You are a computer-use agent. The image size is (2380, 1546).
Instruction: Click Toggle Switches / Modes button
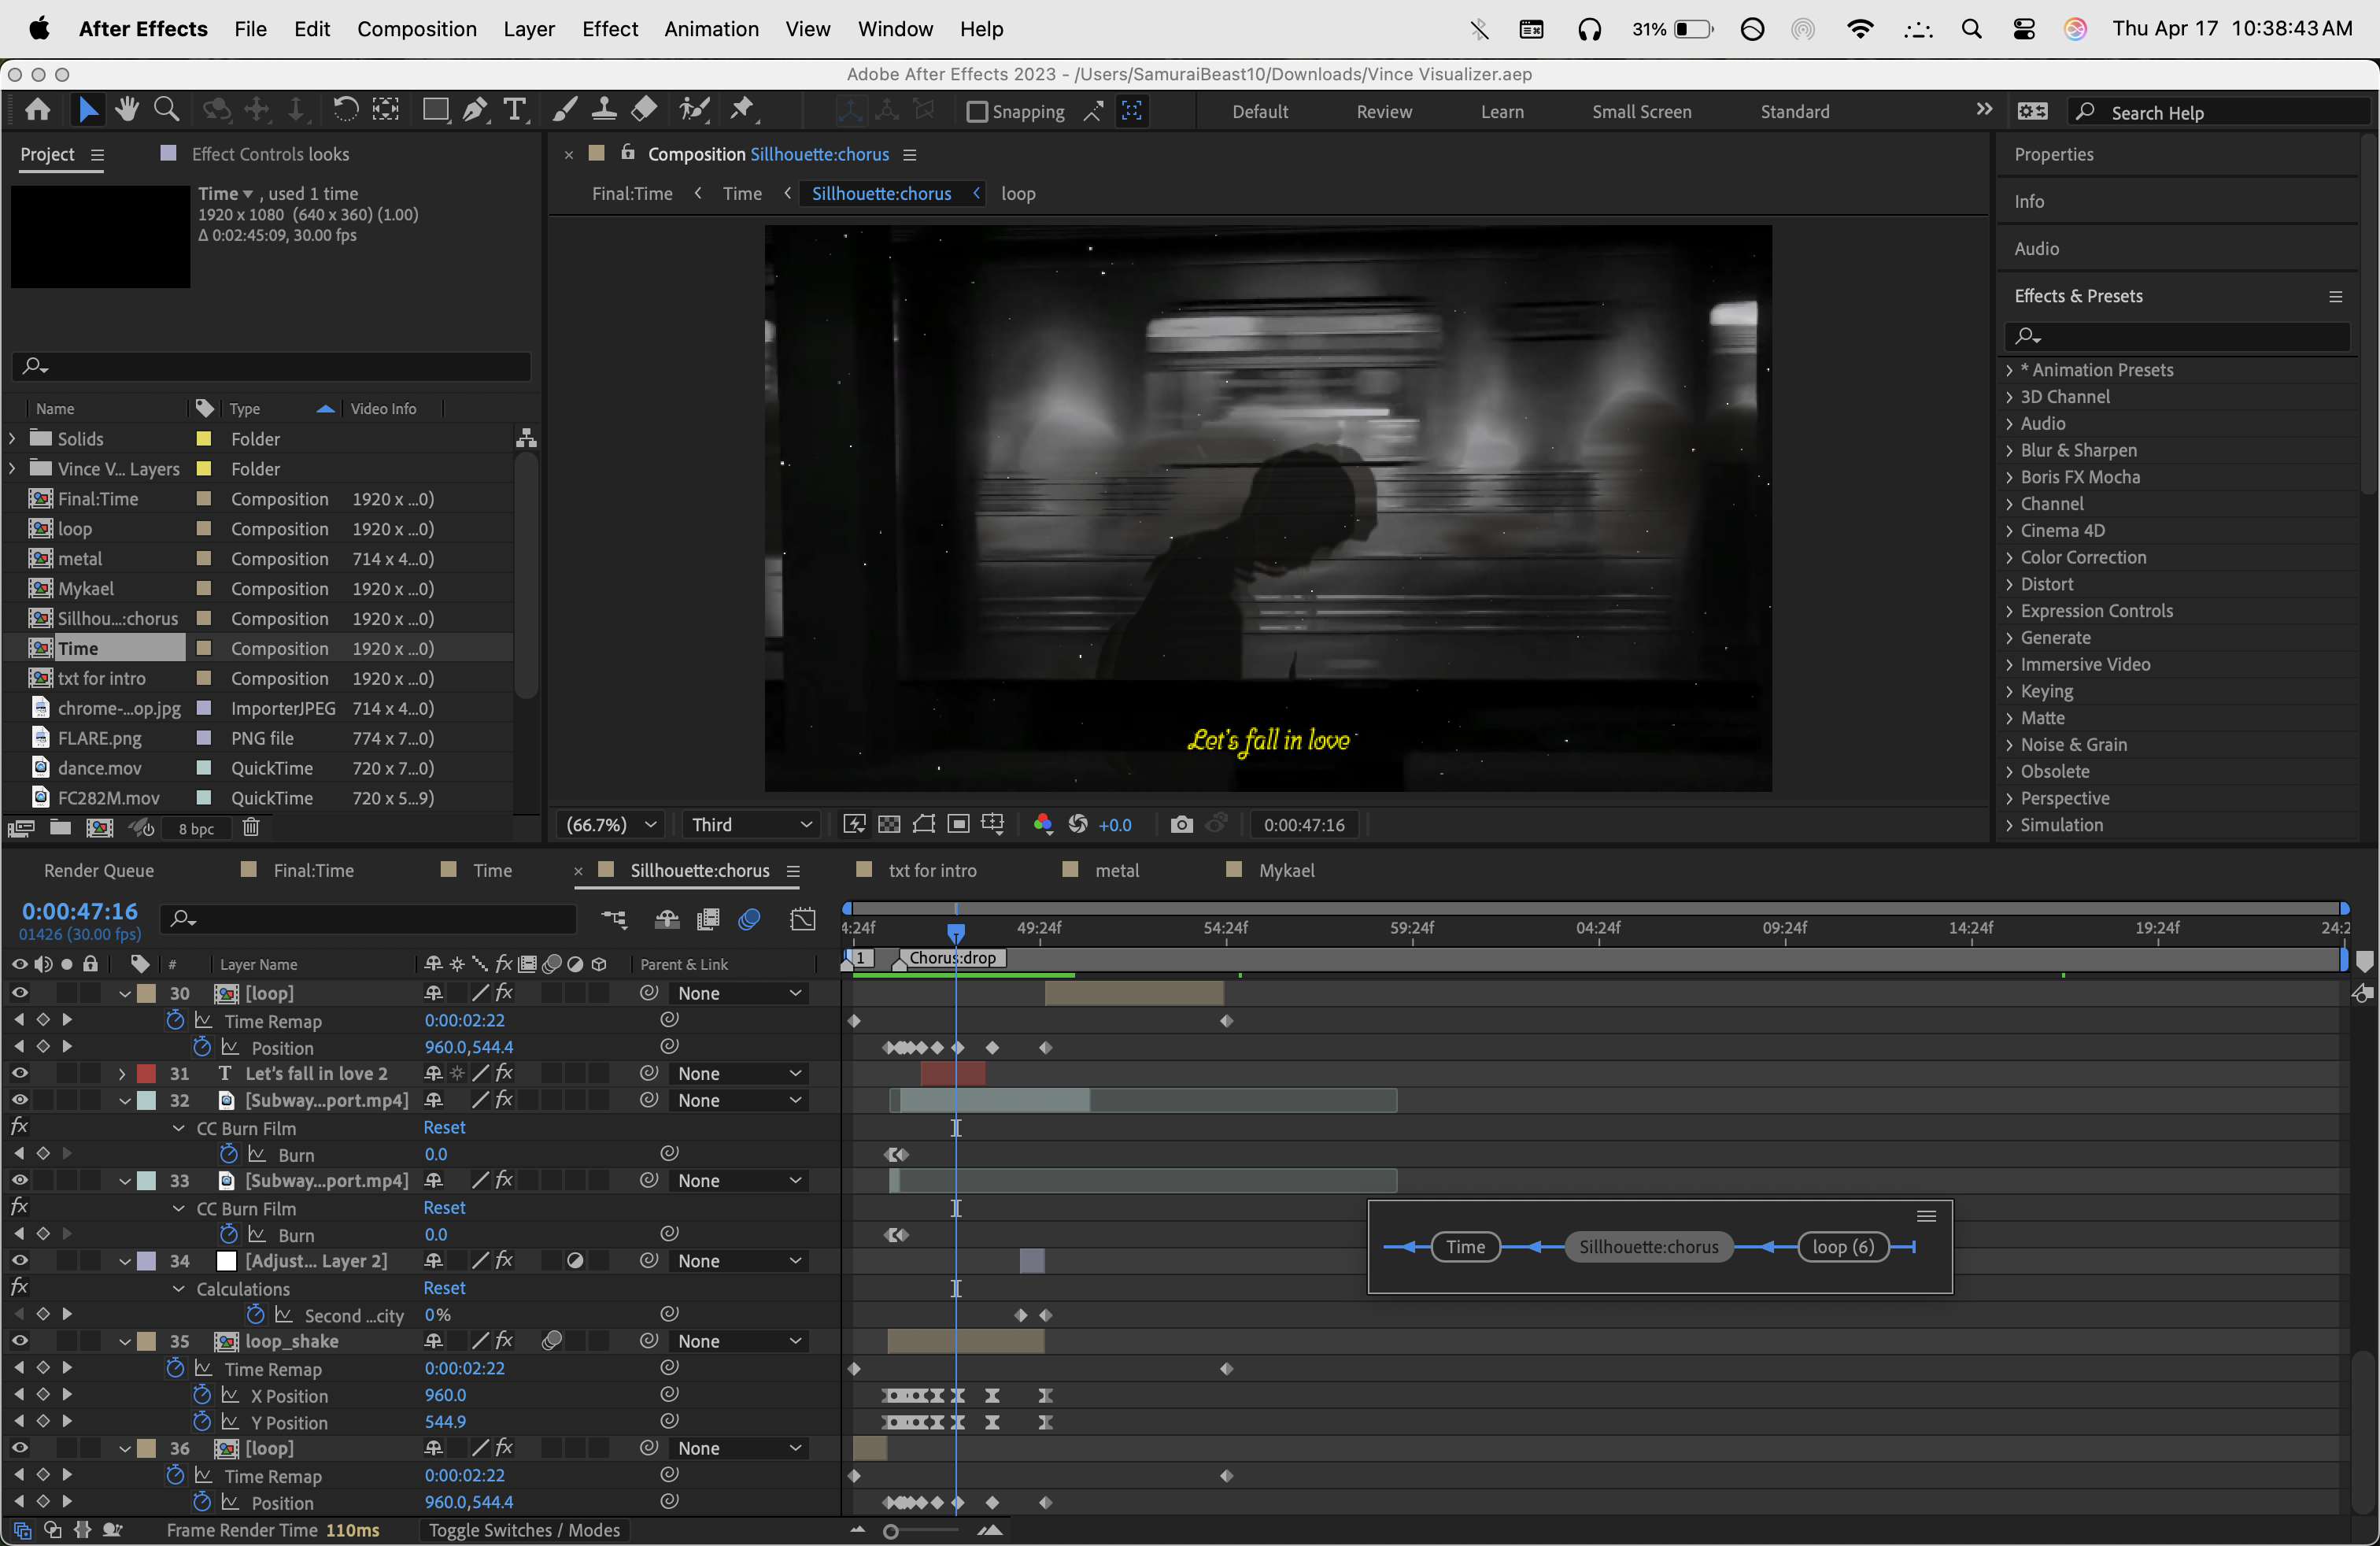coord(524,1530)
